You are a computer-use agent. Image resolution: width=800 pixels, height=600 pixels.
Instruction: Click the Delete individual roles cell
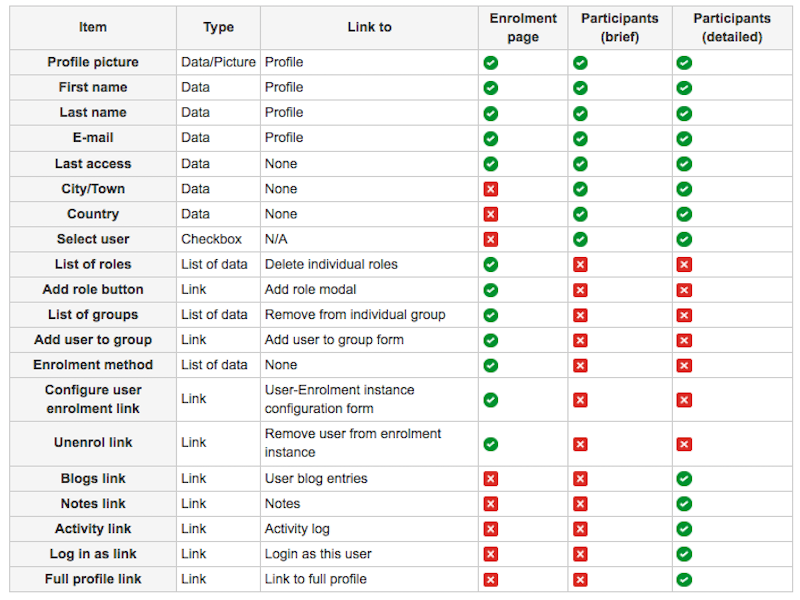(x=331, y=265)
